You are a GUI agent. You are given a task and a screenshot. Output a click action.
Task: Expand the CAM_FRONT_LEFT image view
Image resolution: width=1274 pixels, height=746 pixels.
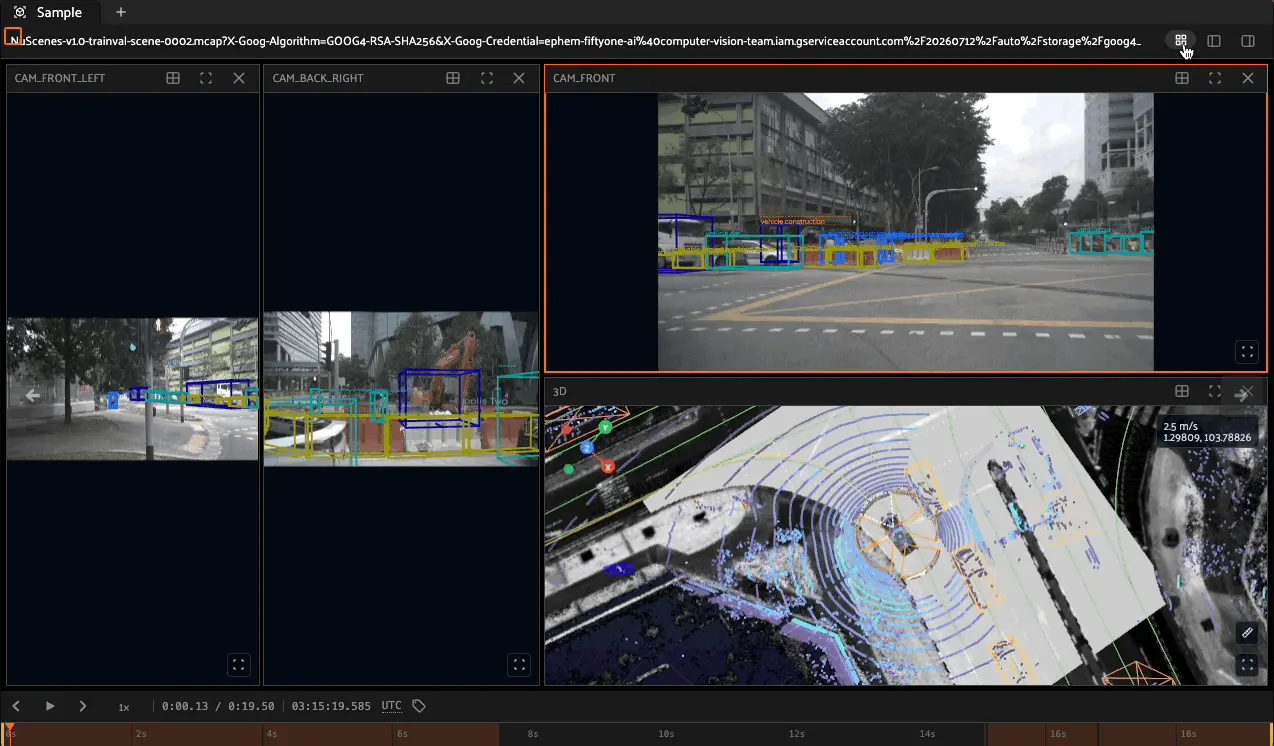[x=238, y=664]
